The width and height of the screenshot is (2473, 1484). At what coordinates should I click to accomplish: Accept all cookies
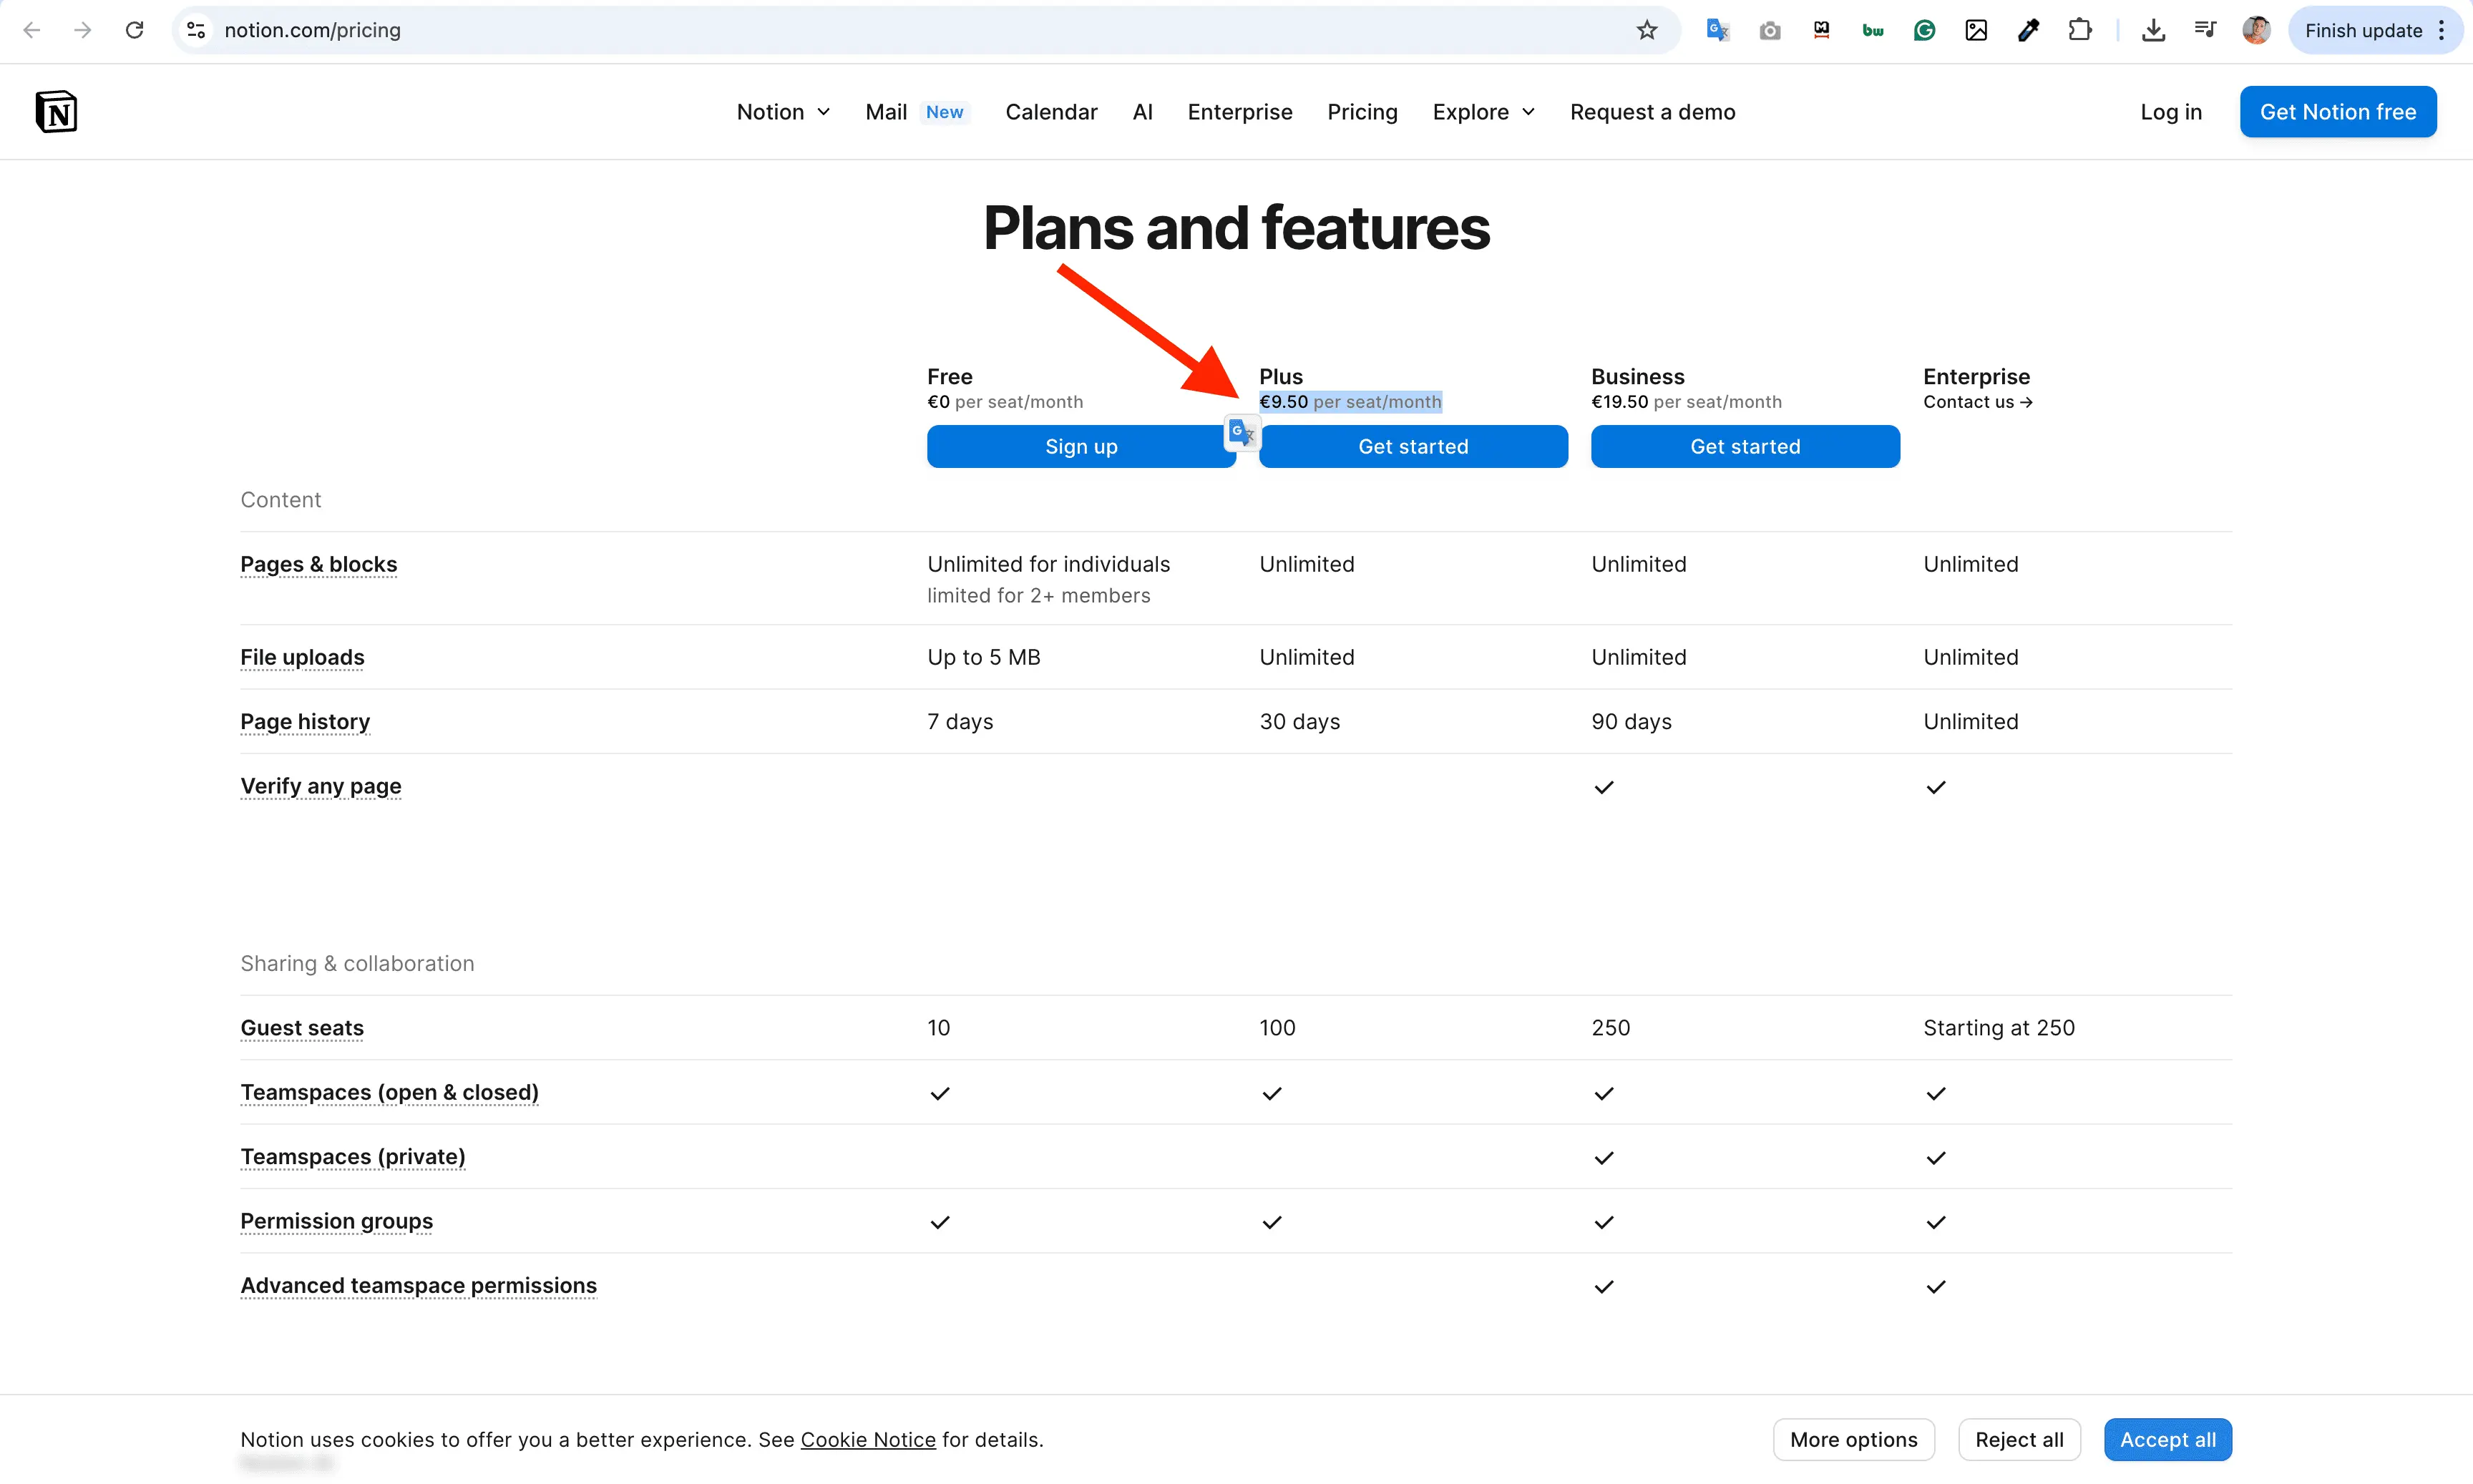[x=2167, y=1439]
